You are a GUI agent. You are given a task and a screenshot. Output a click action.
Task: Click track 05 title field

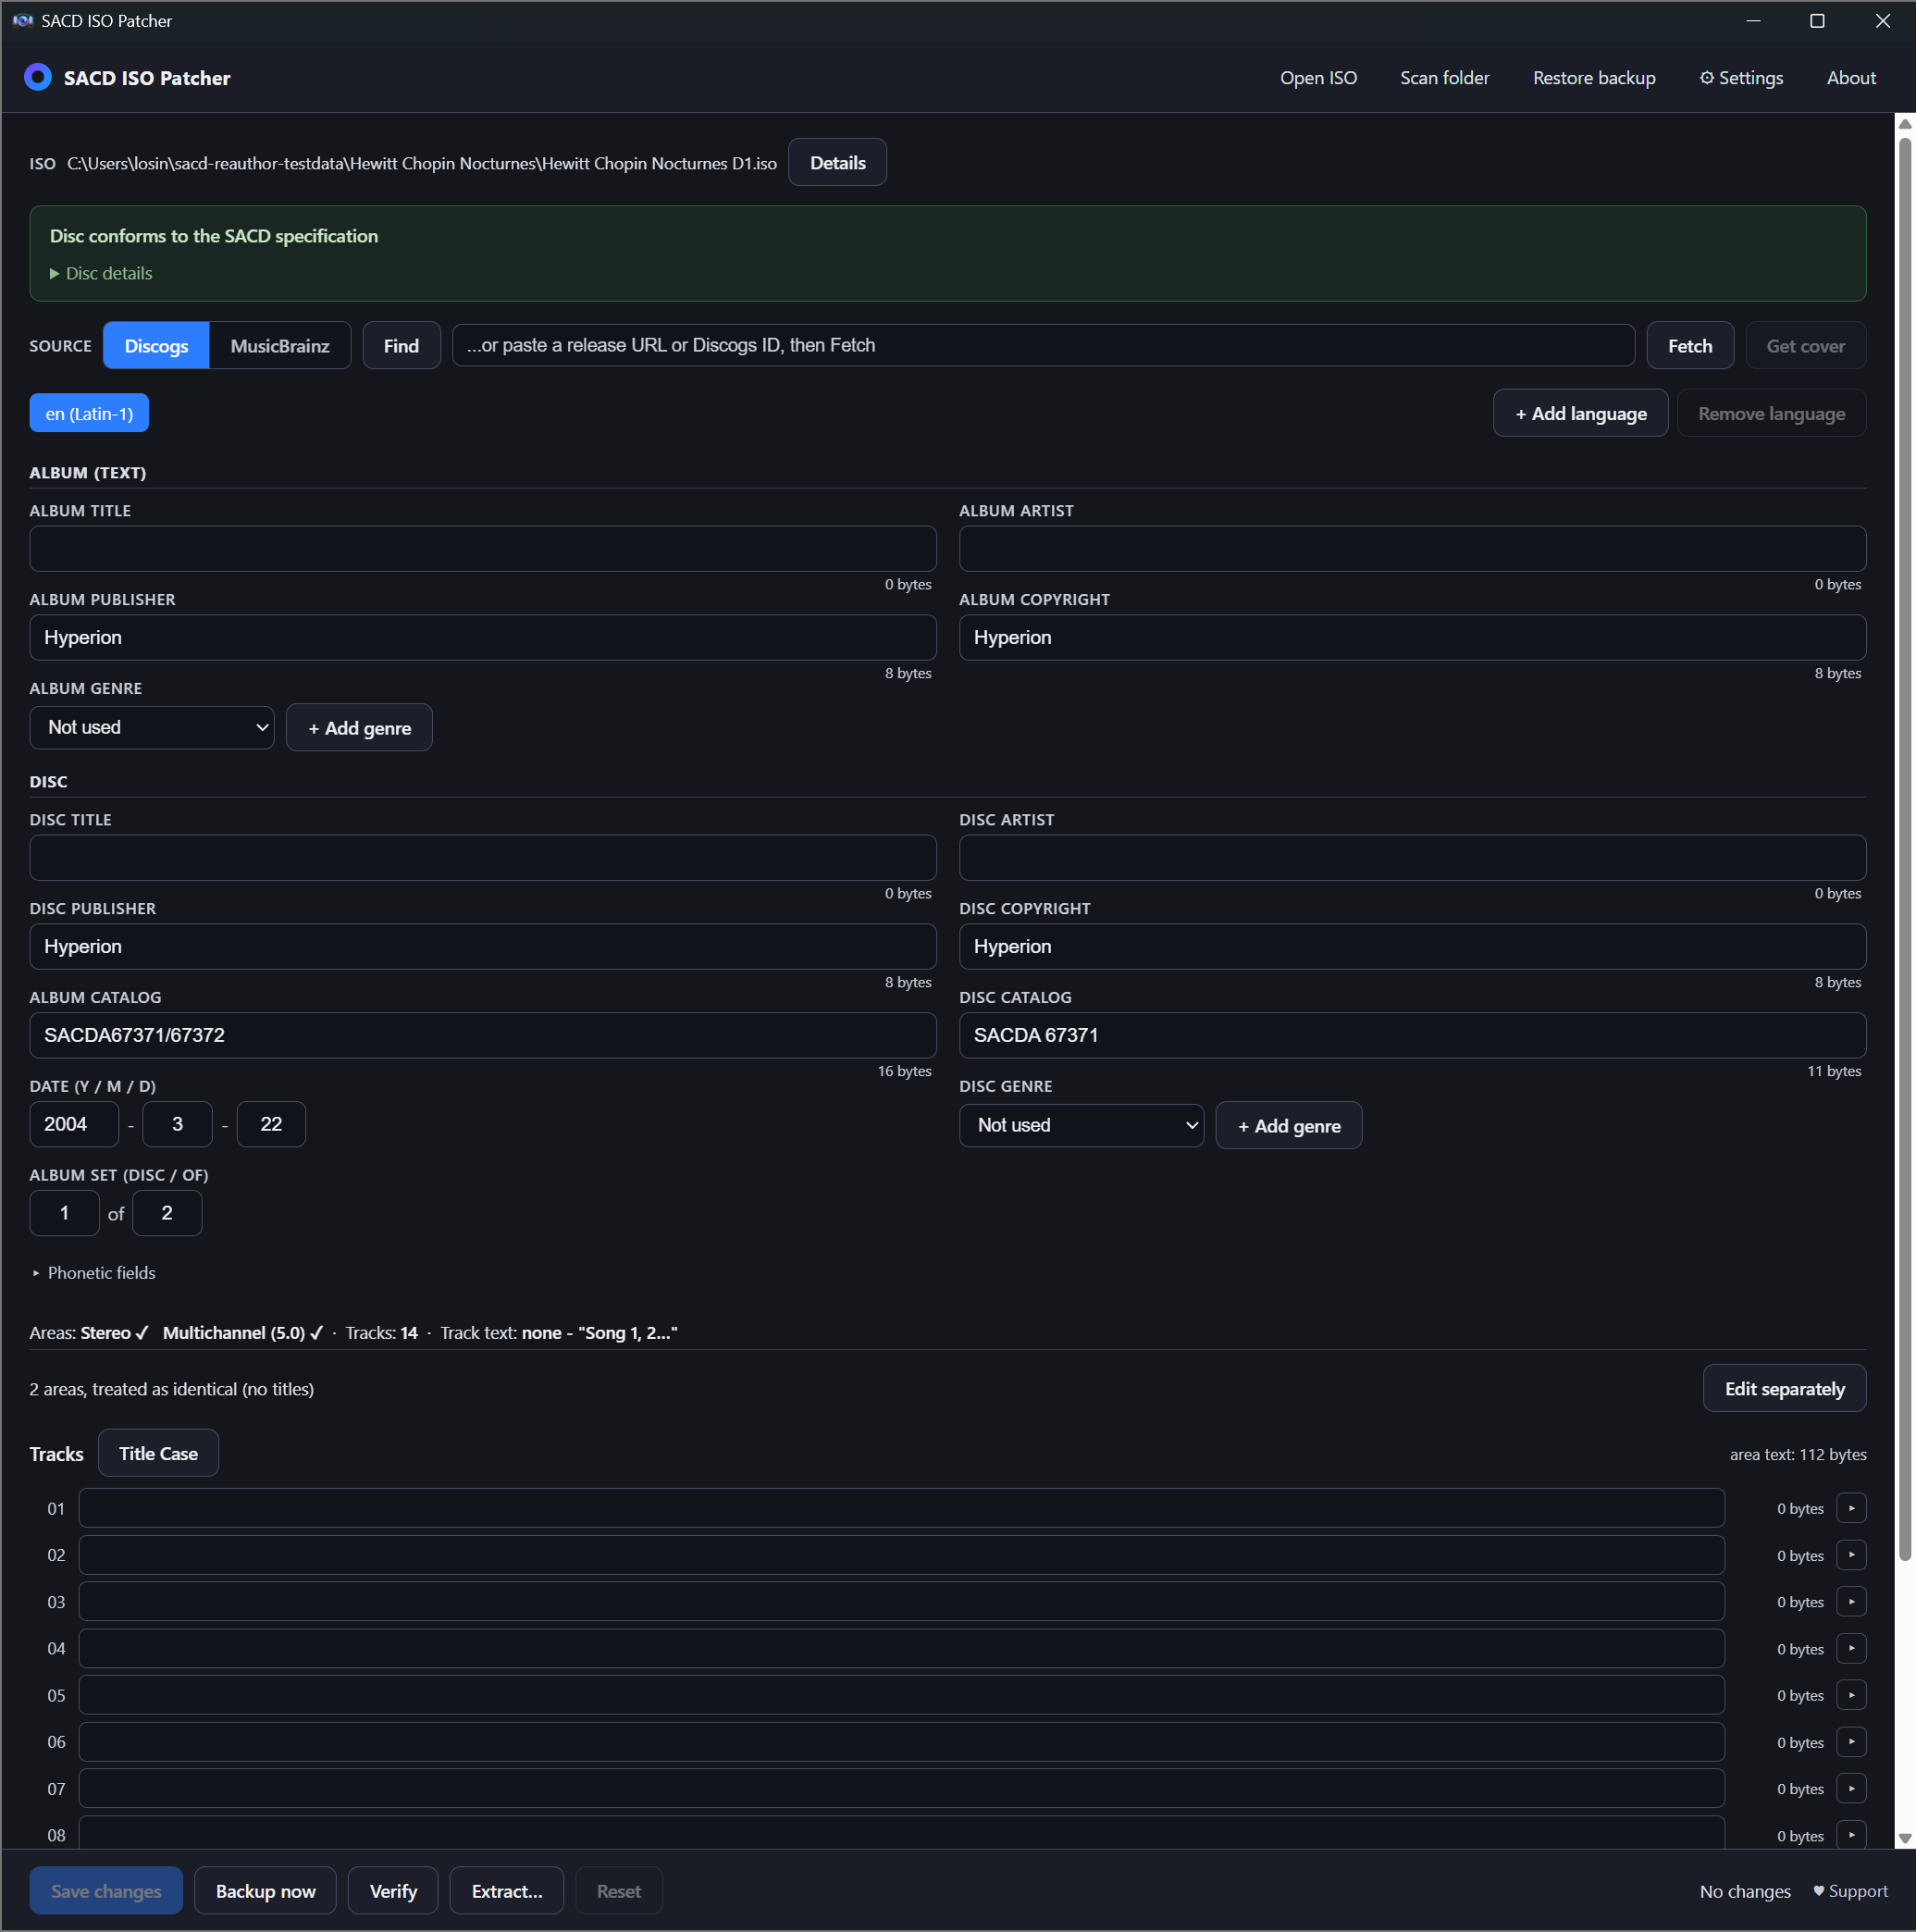pos(901,1695)
